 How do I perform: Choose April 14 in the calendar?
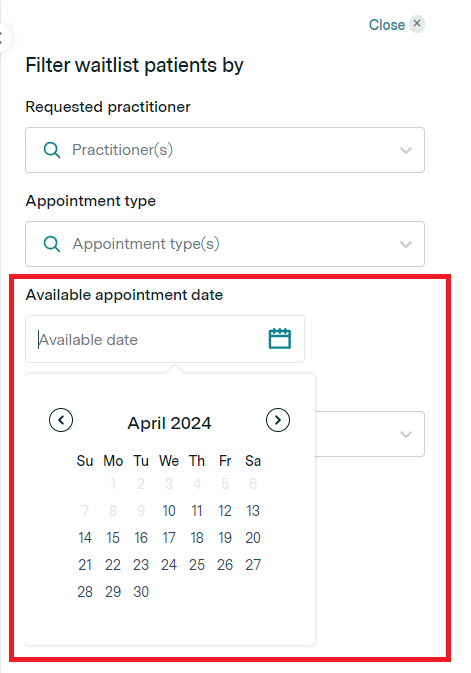(x=85, y=538)
